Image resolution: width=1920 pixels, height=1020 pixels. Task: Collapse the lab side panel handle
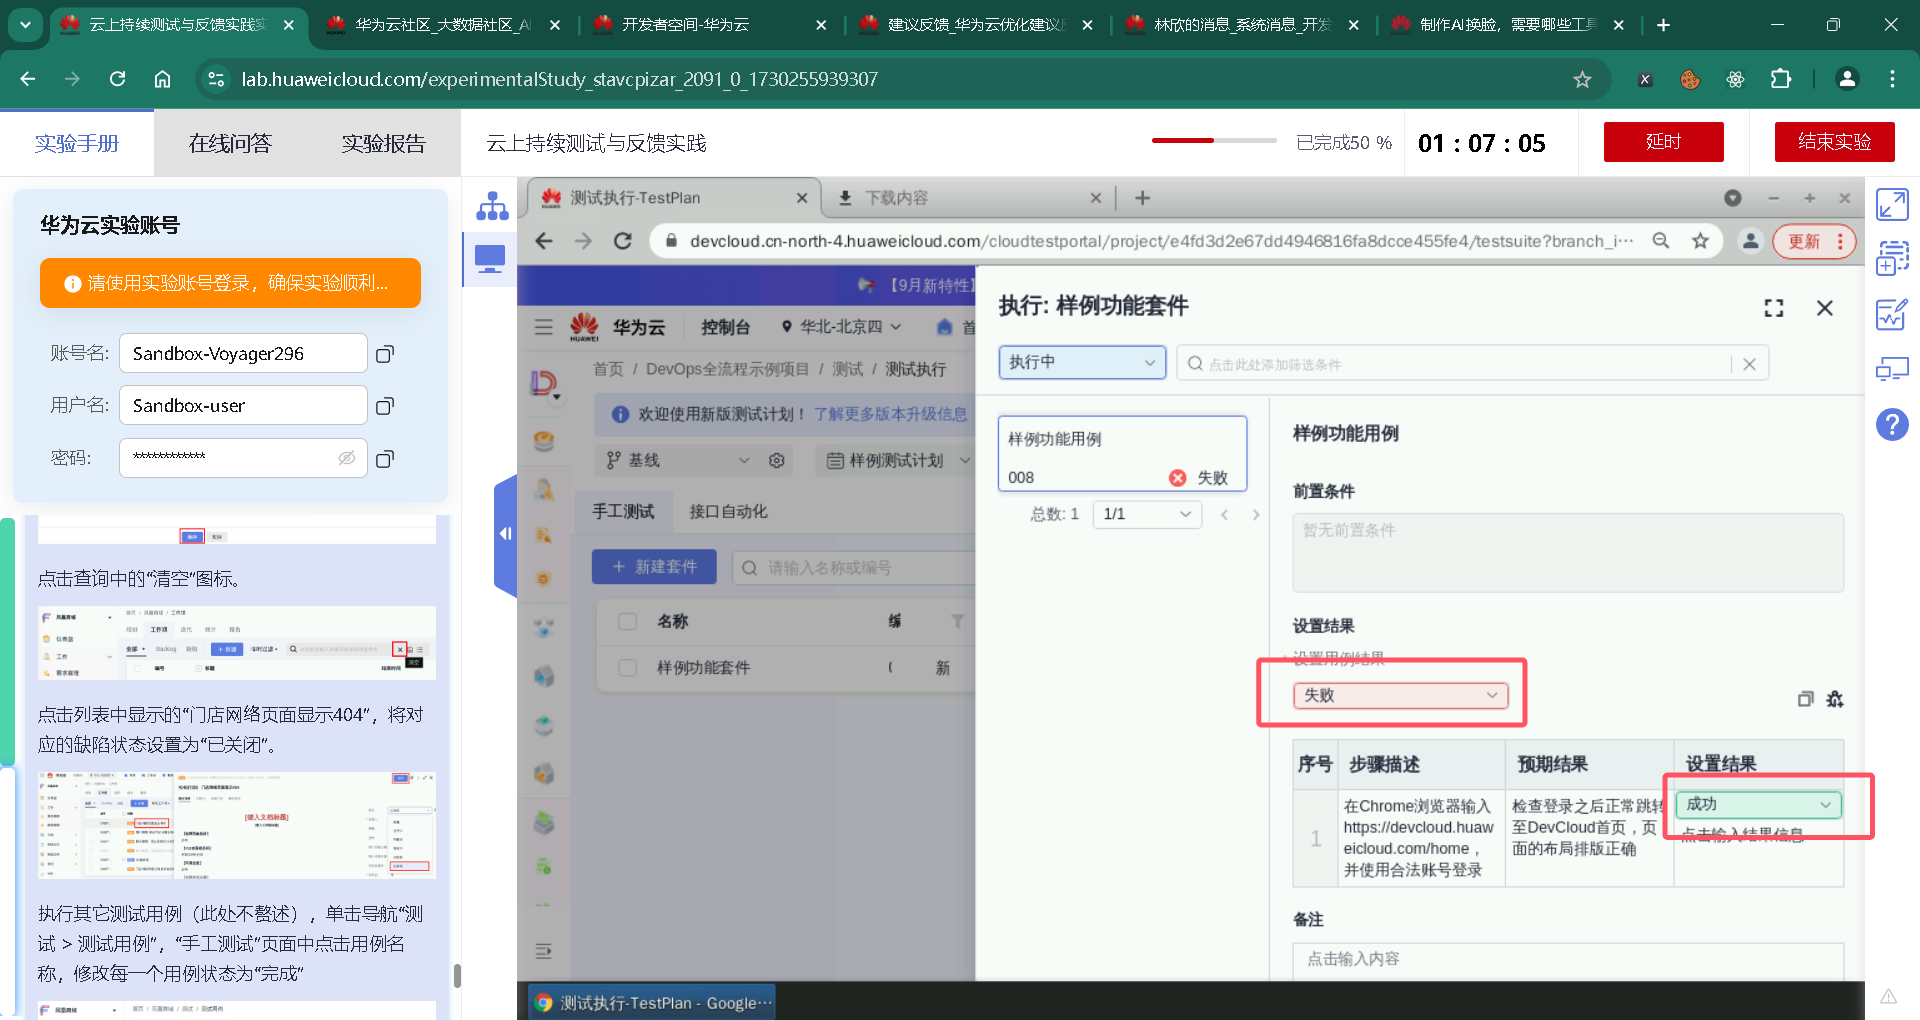coord(505,534)
